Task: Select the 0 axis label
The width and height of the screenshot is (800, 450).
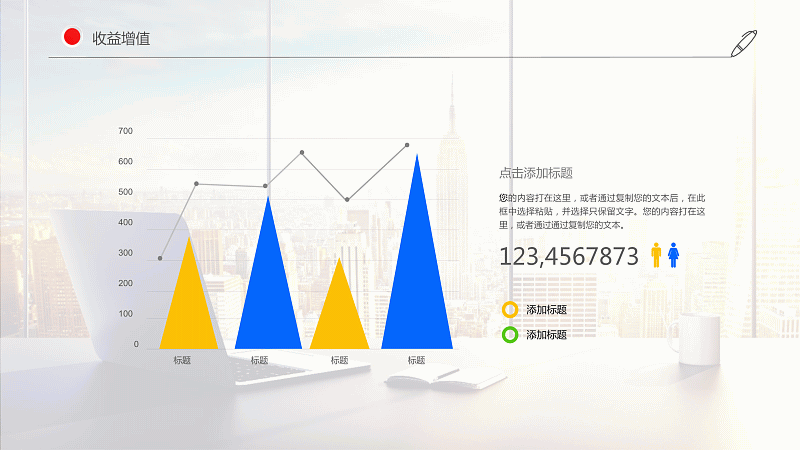Action: pyautogui.click(x=136, y=344)
